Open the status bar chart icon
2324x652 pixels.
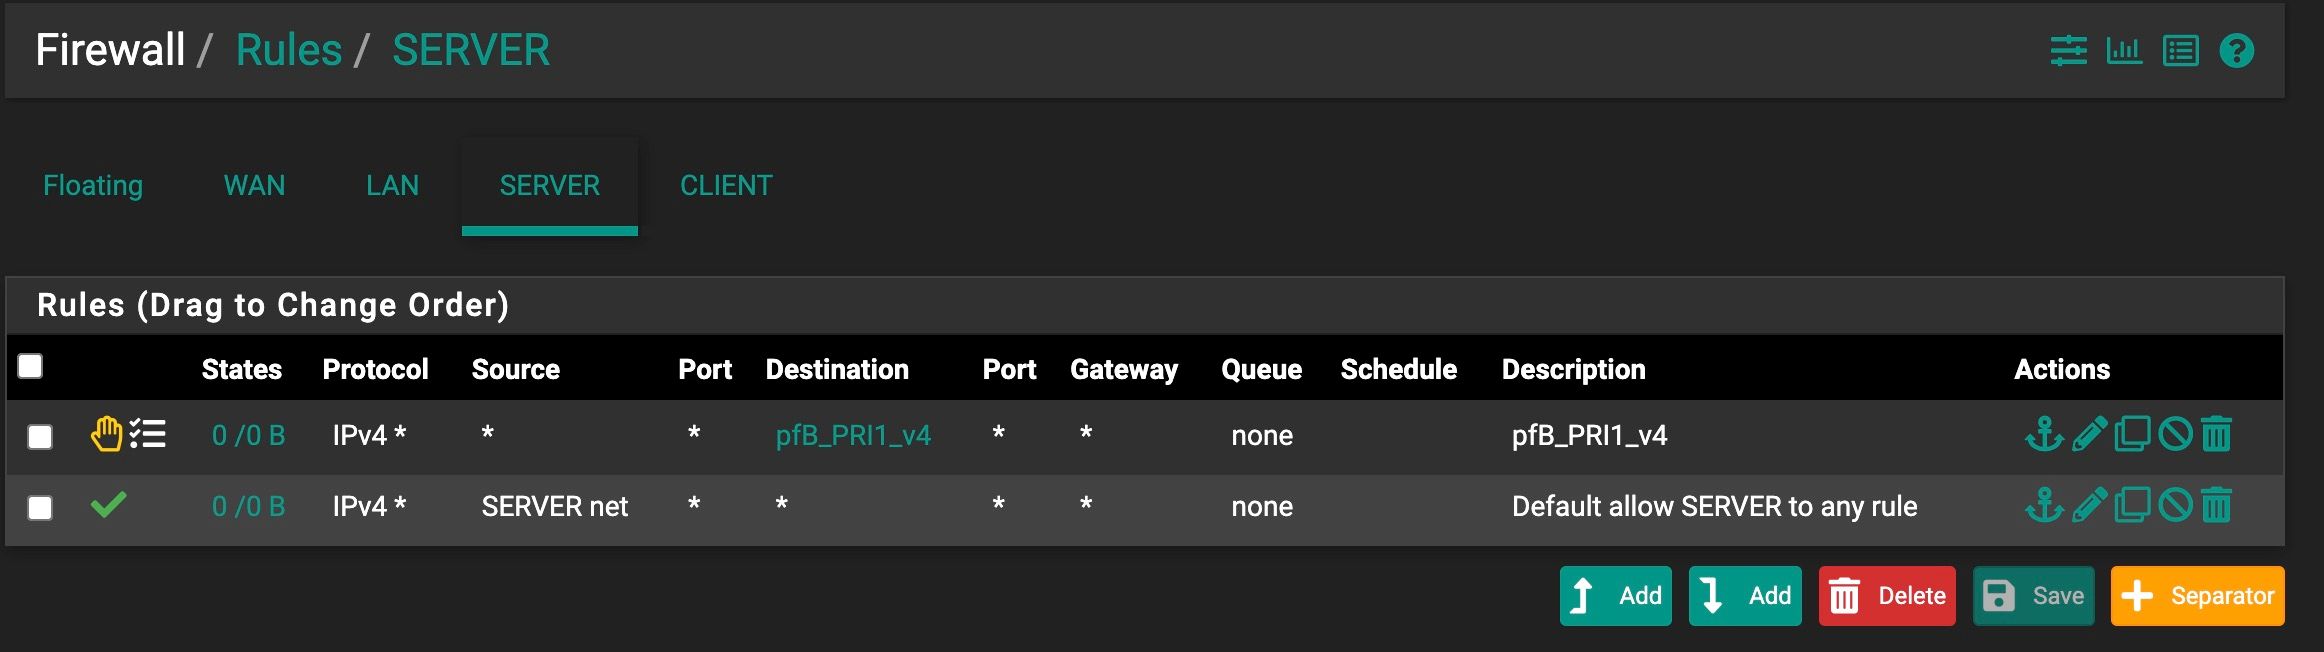click(x=2124, y=50)
